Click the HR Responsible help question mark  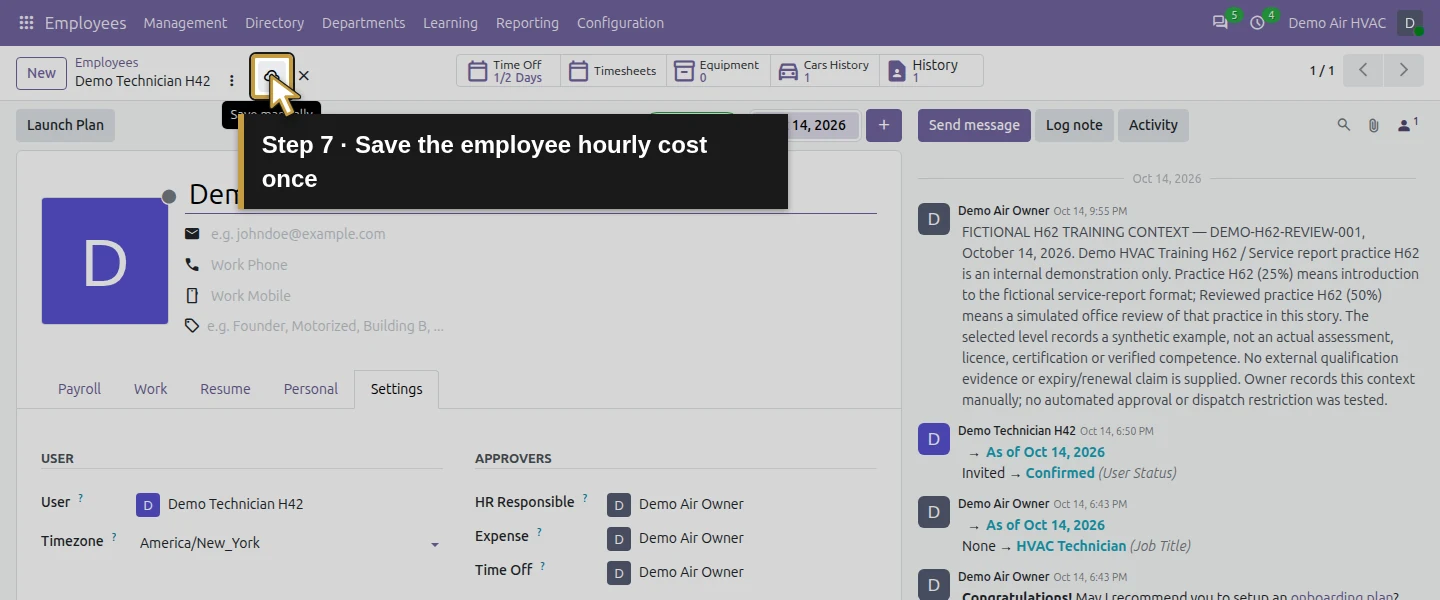585,498
